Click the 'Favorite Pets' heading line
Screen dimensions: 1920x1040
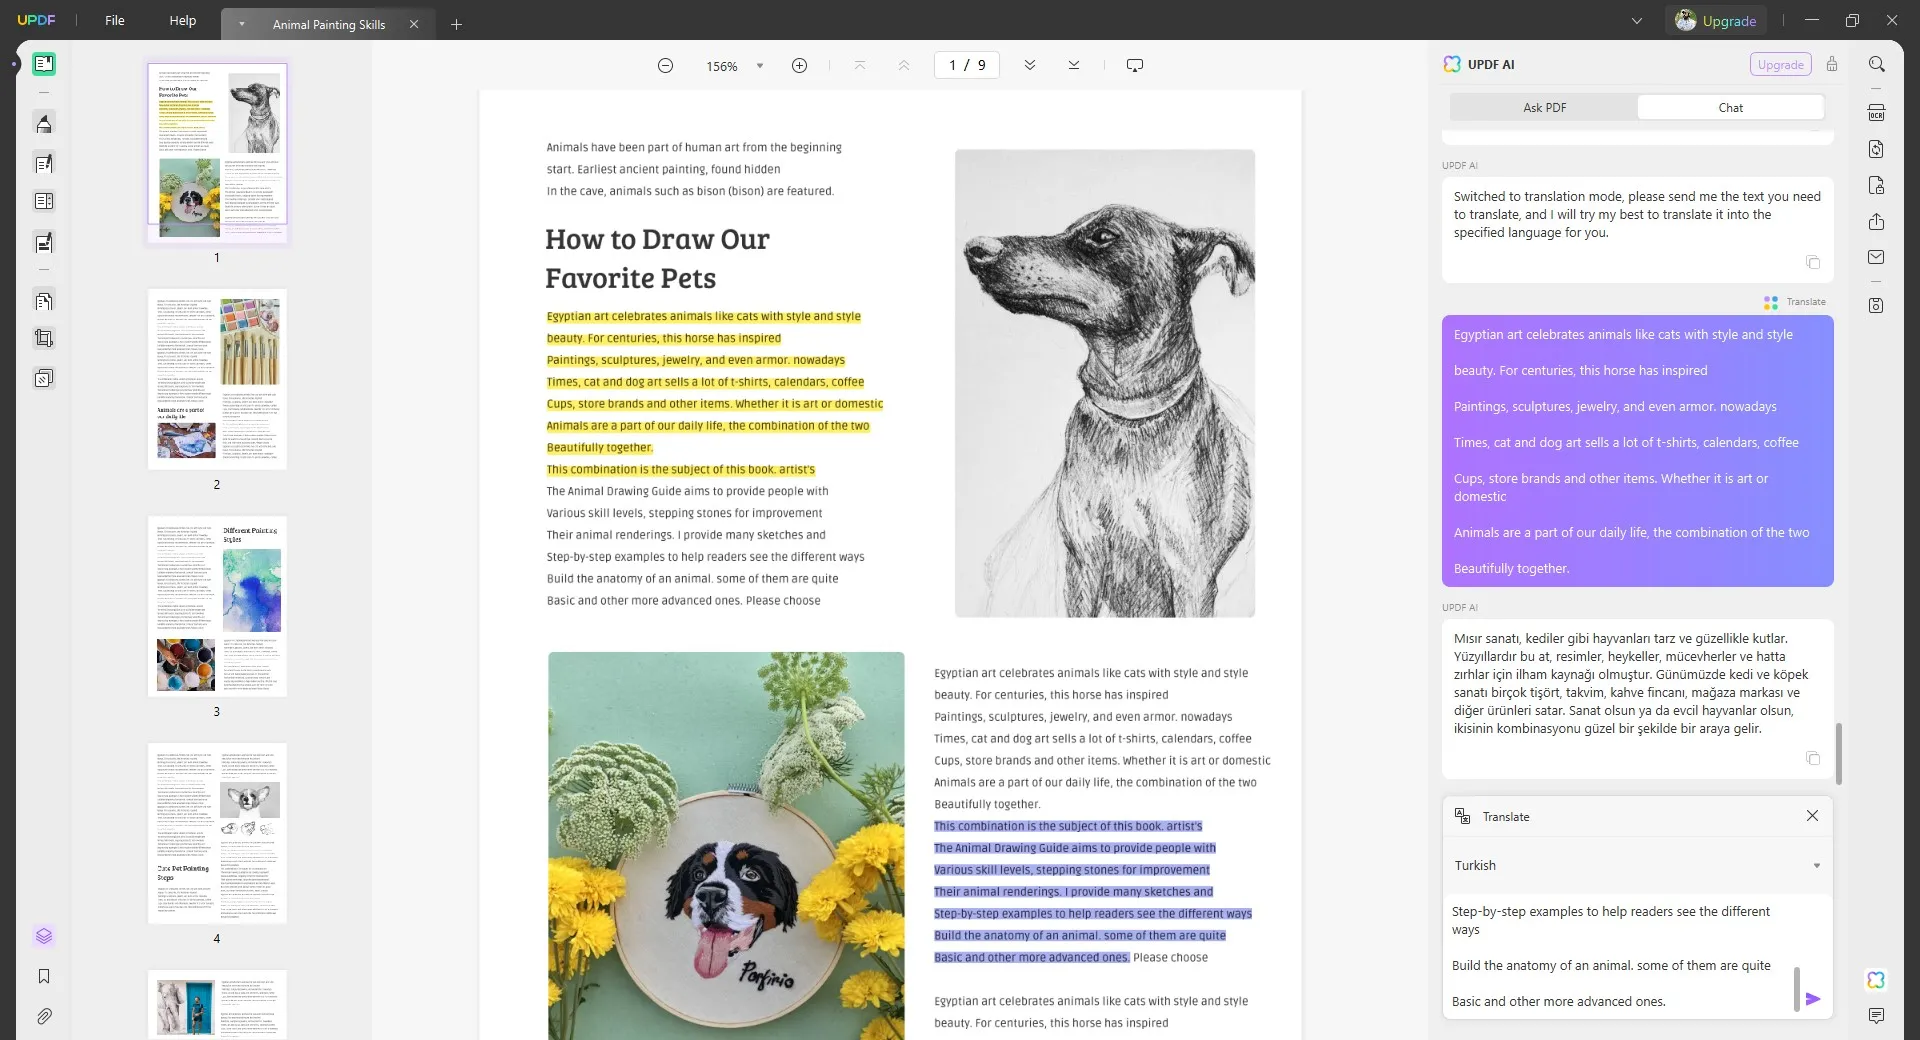pos(630,278)
